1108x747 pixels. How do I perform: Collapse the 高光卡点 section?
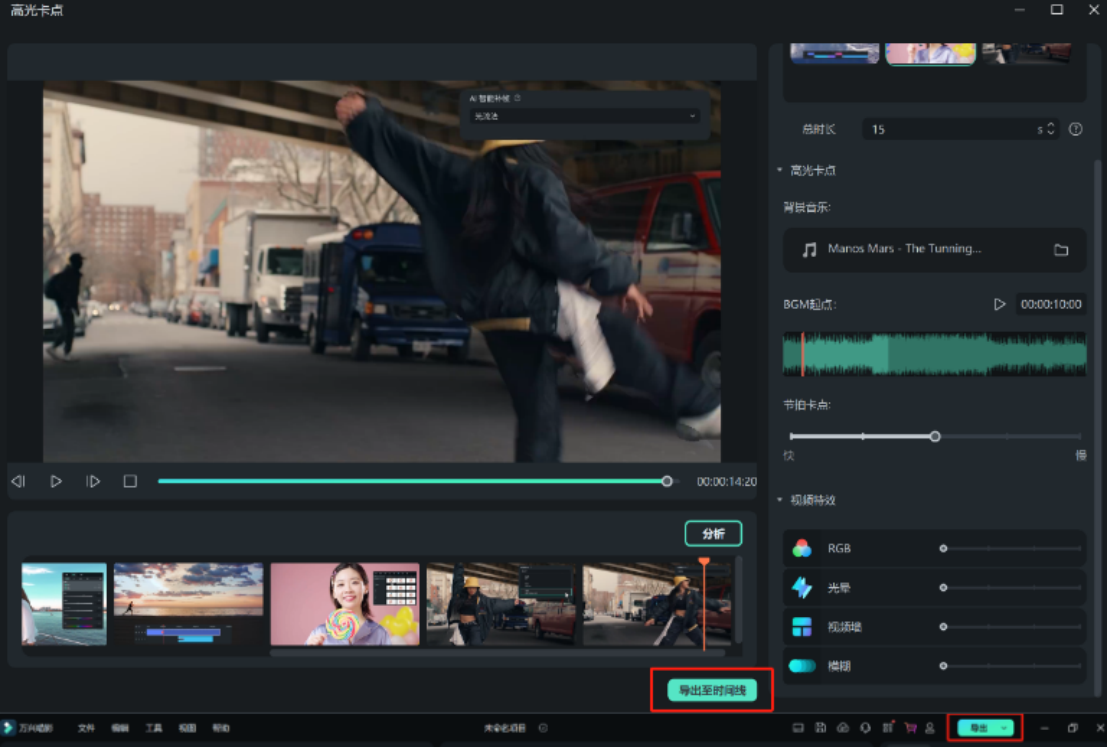pyautogui.click(x=780, y=170)
